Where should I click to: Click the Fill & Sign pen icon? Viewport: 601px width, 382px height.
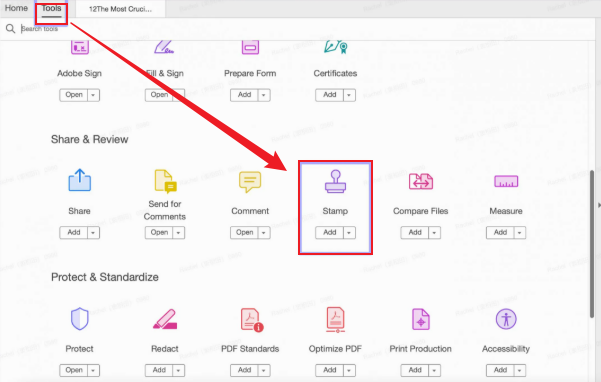[164, 48]
